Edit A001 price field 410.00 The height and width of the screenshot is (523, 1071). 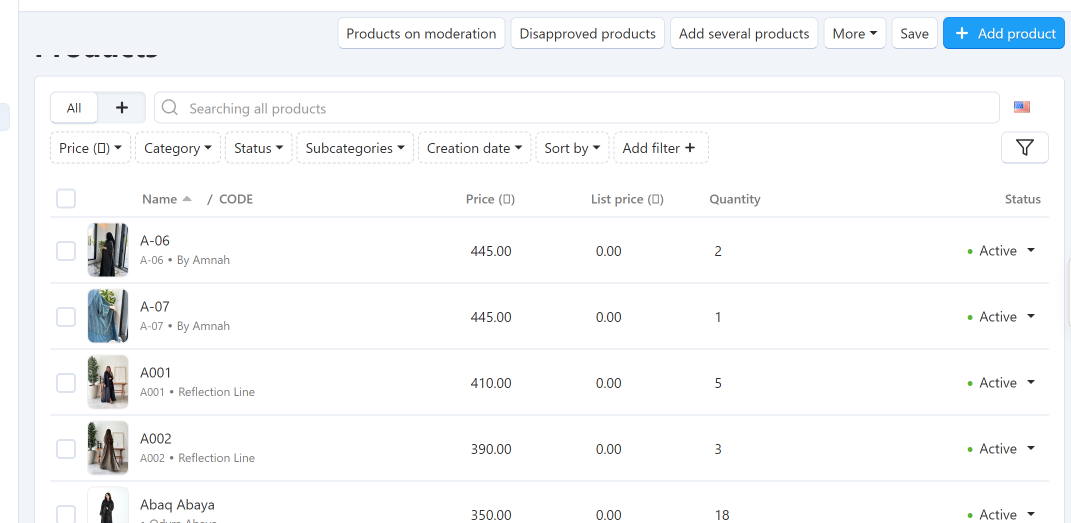(x=490, y=383)
